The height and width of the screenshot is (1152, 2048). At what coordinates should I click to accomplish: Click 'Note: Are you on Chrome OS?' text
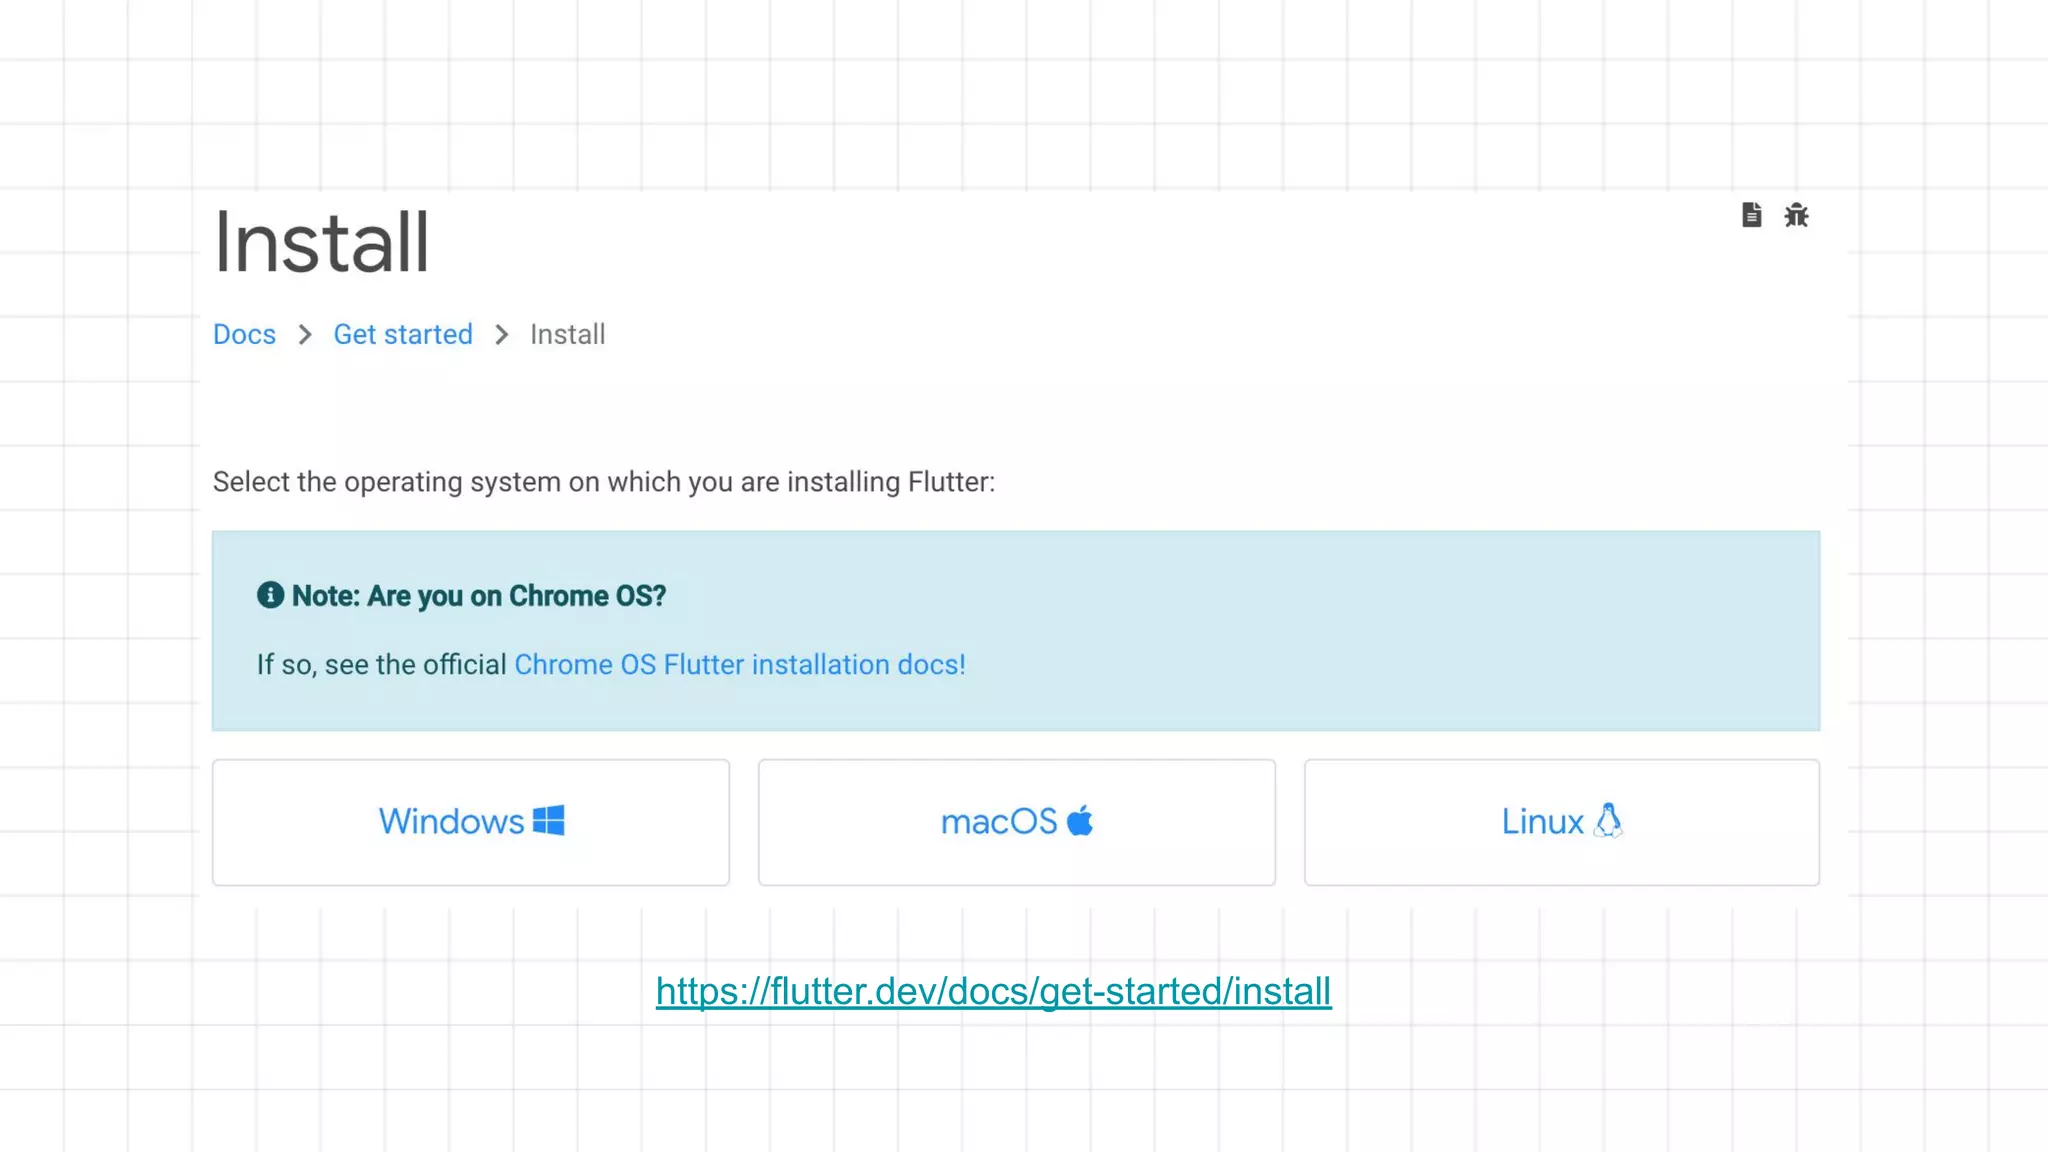pos(479,596)
